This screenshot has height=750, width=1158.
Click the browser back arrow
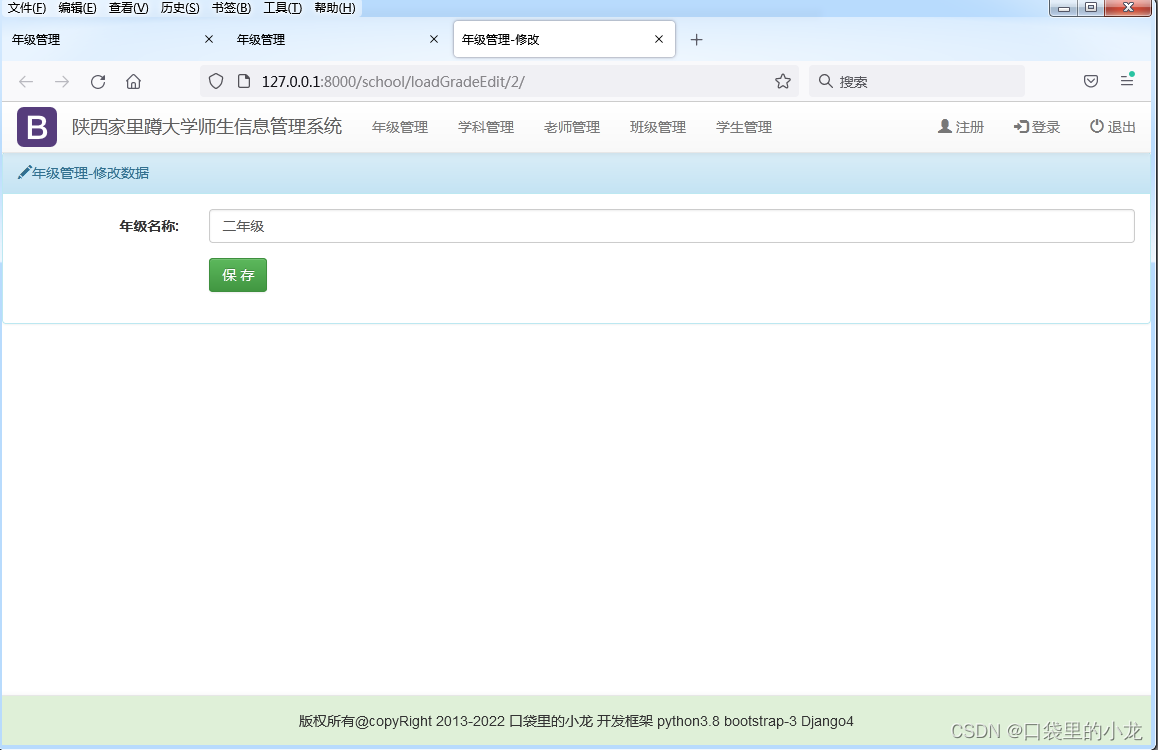(26, 81)
